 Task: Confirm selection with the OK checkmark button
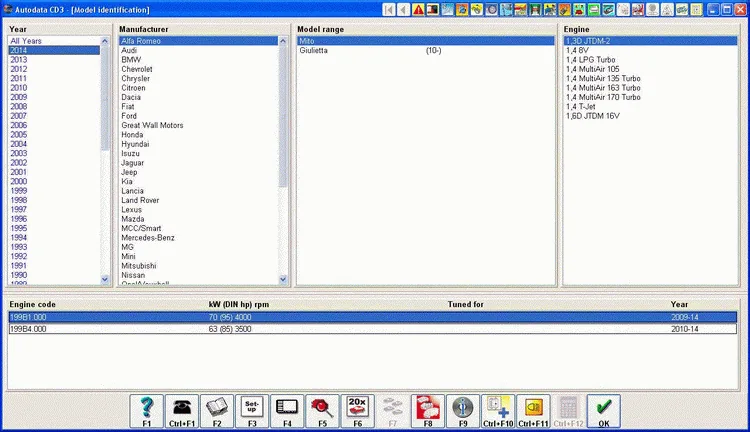[604, 411]
